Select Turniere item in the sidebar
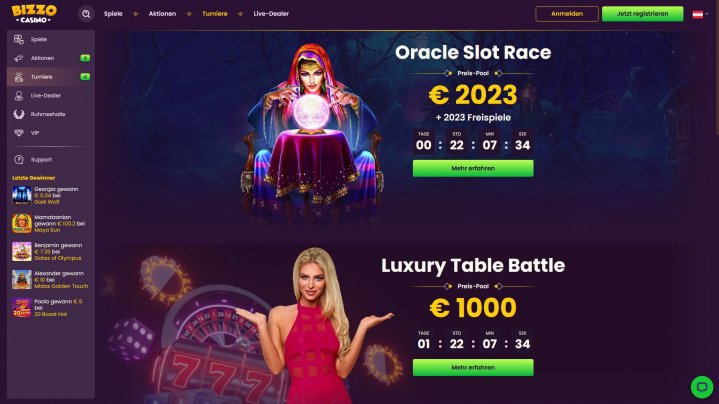 51,77
